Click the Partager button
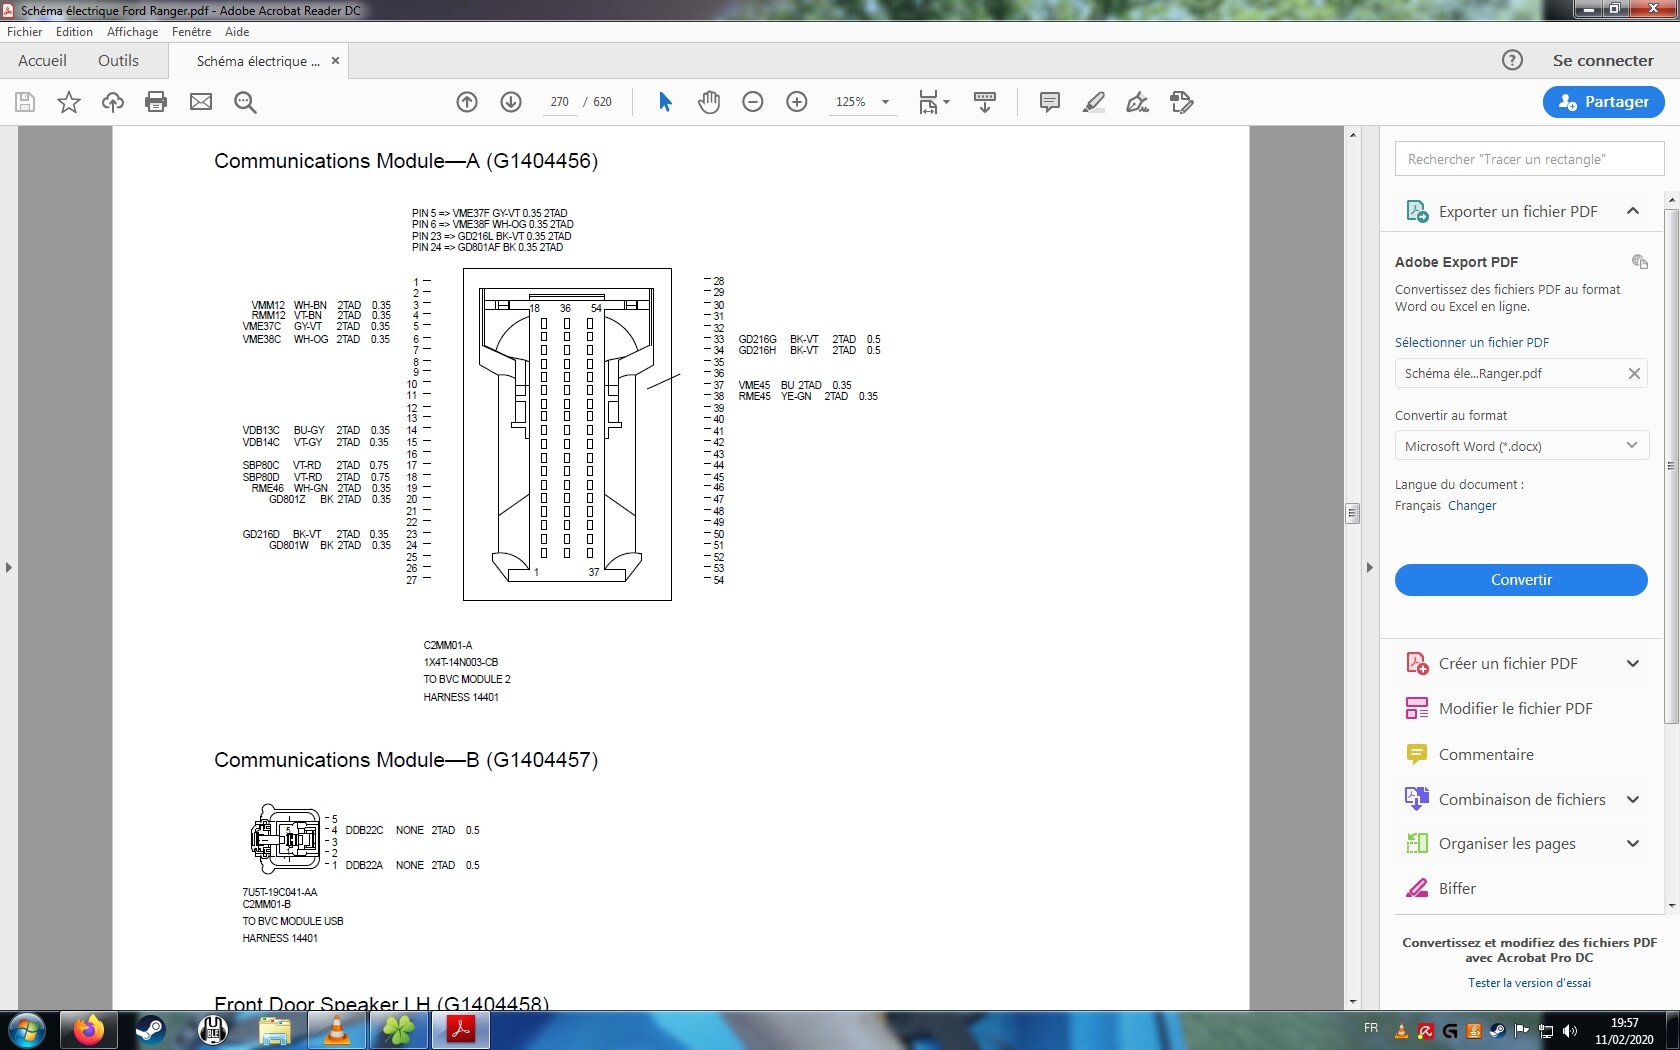This screenshot has height=1050, width=1680. click(x=1603, y=102)
